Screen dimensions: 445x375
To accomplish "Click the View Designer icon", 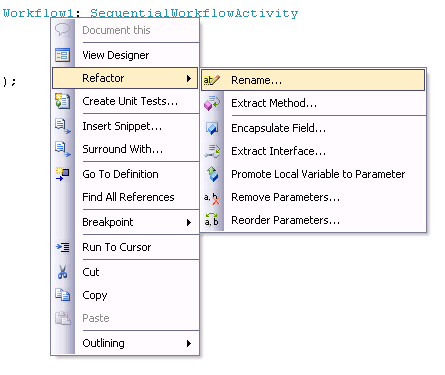I will coord(62,55).
